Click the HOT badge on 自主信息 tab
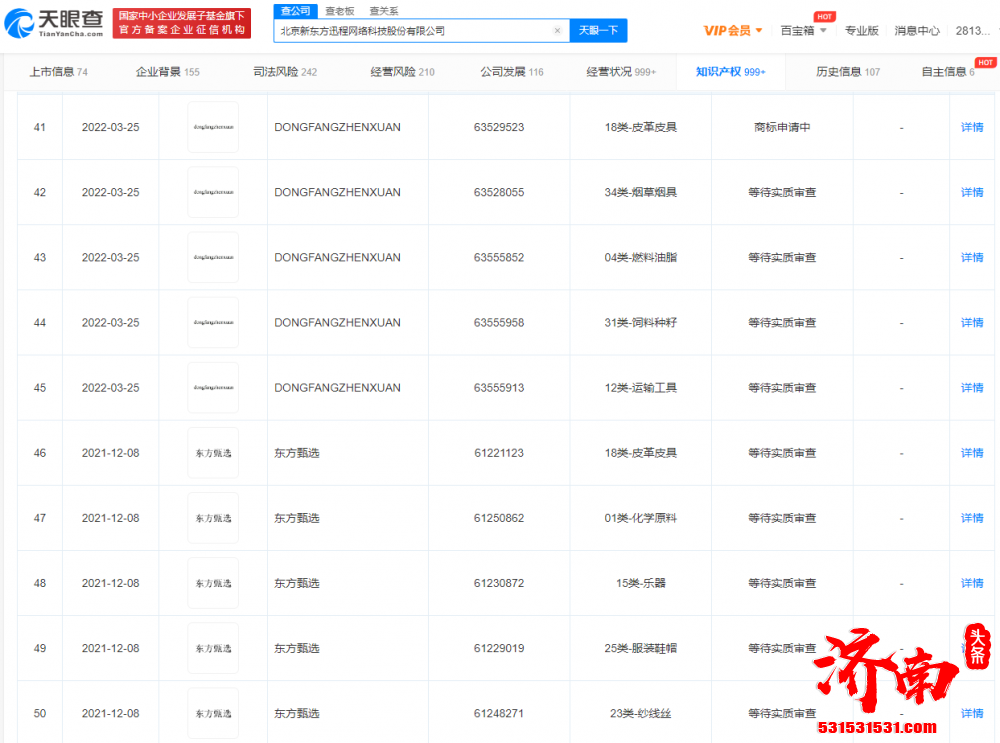Viewport: 1000px width, 743px height. pyautogui.click(x=983, y=62)
